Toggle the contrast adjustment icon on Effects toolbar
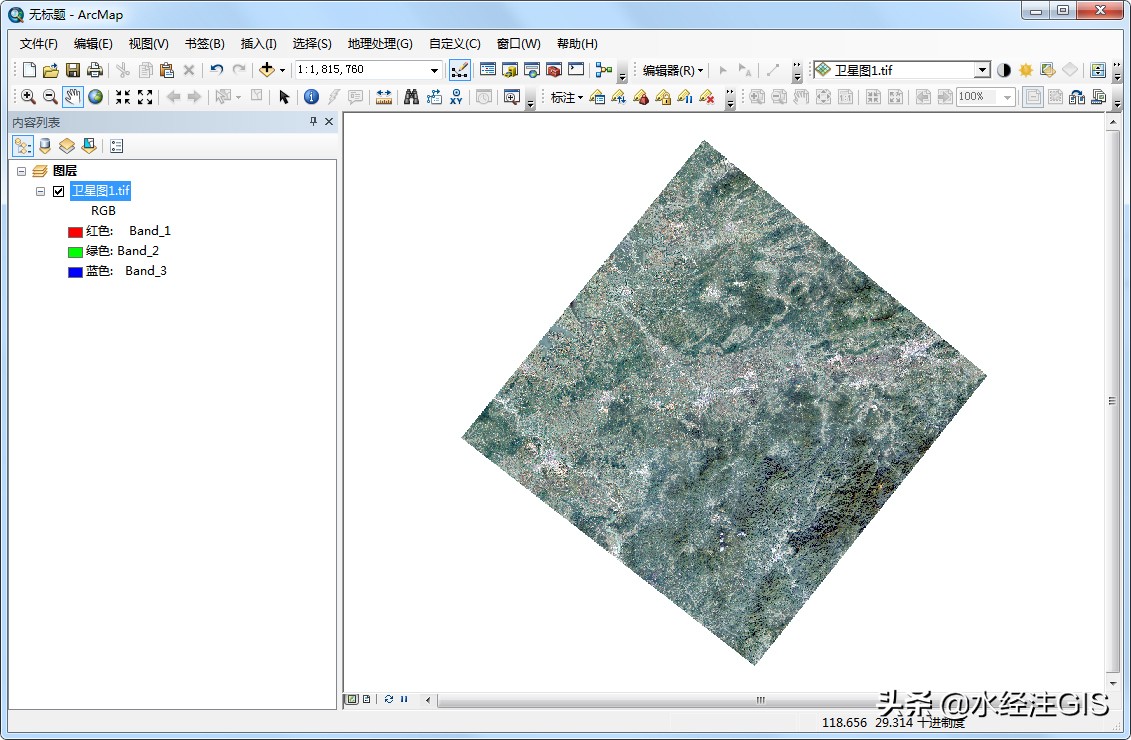Viewport: 1131px width, 740px height. click(x=1003, y=69)
